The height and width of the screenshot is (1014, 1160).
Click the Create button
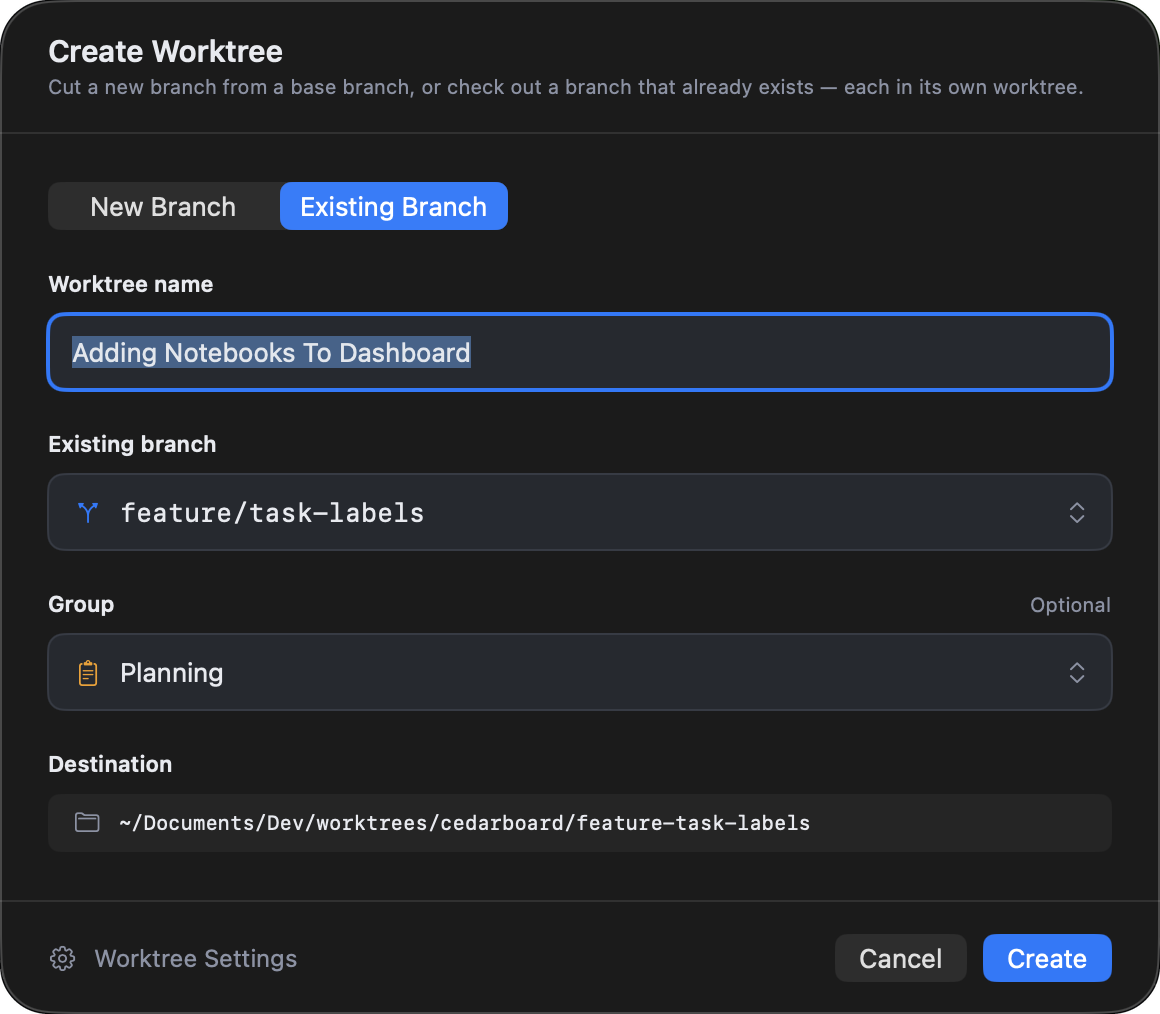(x=1047, y=959)
